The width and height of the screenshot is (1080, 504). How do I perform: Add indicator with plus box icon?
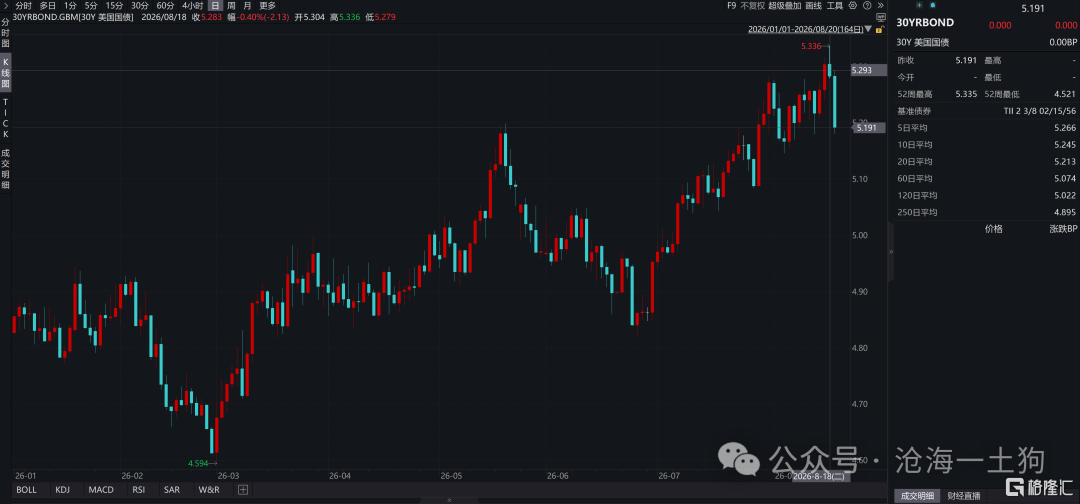pos(242,490)
